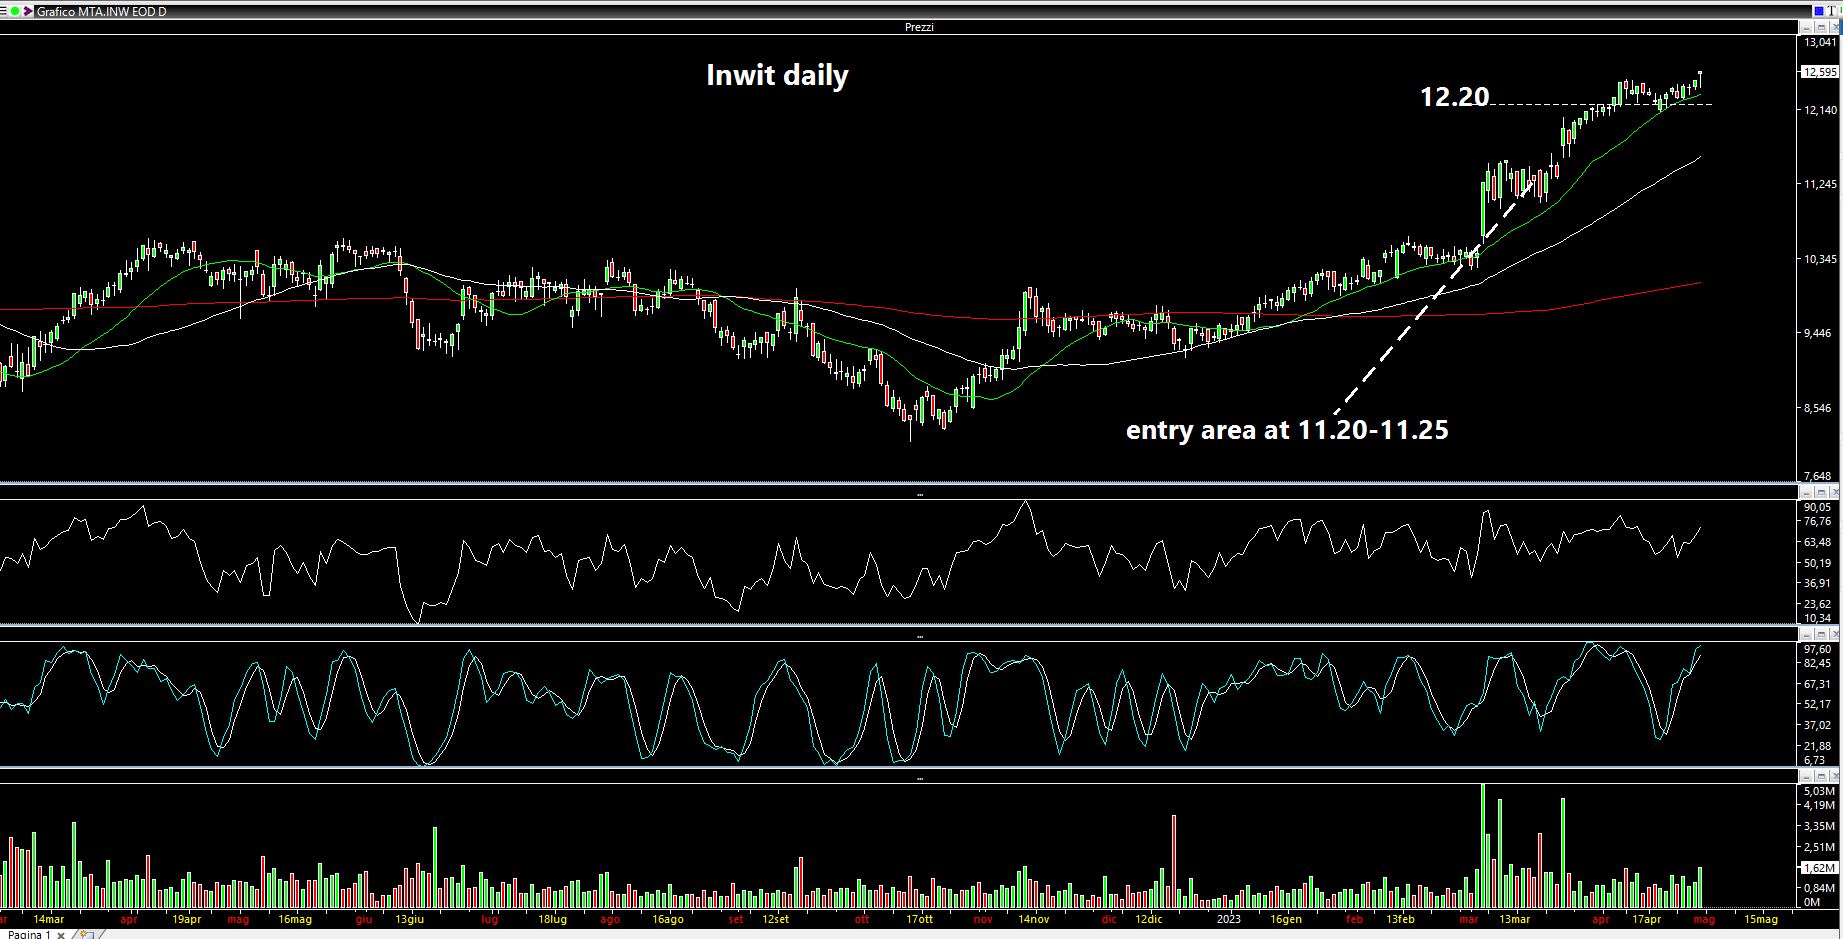
Task: Click the 0,84M volume scale value
Action: click(x=1819, y=887)
